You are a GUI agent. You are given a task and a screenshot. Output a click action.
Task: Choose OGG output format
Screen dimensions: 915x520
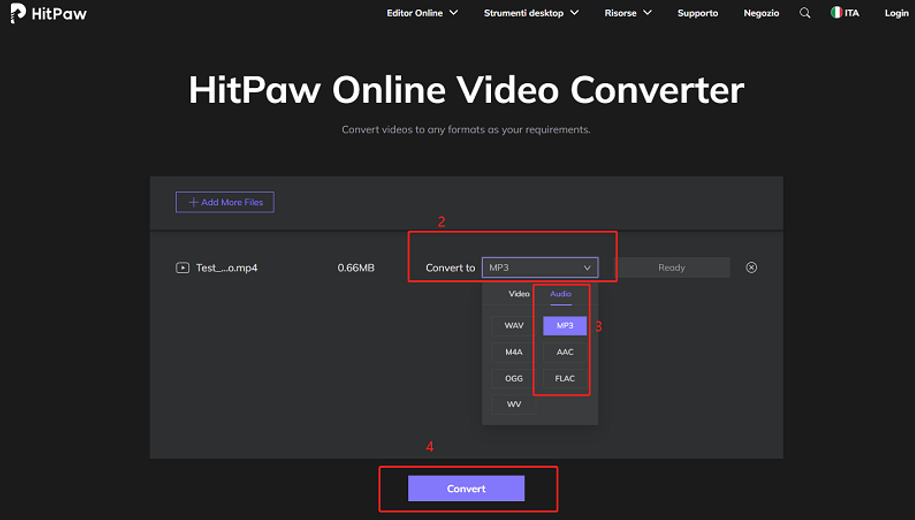point(514,378)
